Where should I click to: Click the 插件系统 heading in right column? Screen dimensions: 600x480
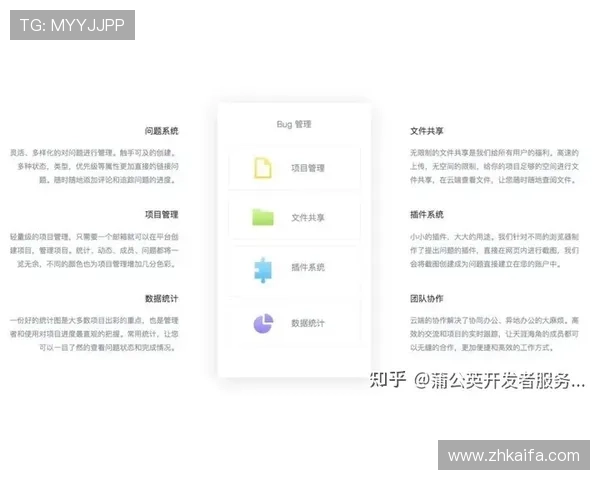[427, 215]
